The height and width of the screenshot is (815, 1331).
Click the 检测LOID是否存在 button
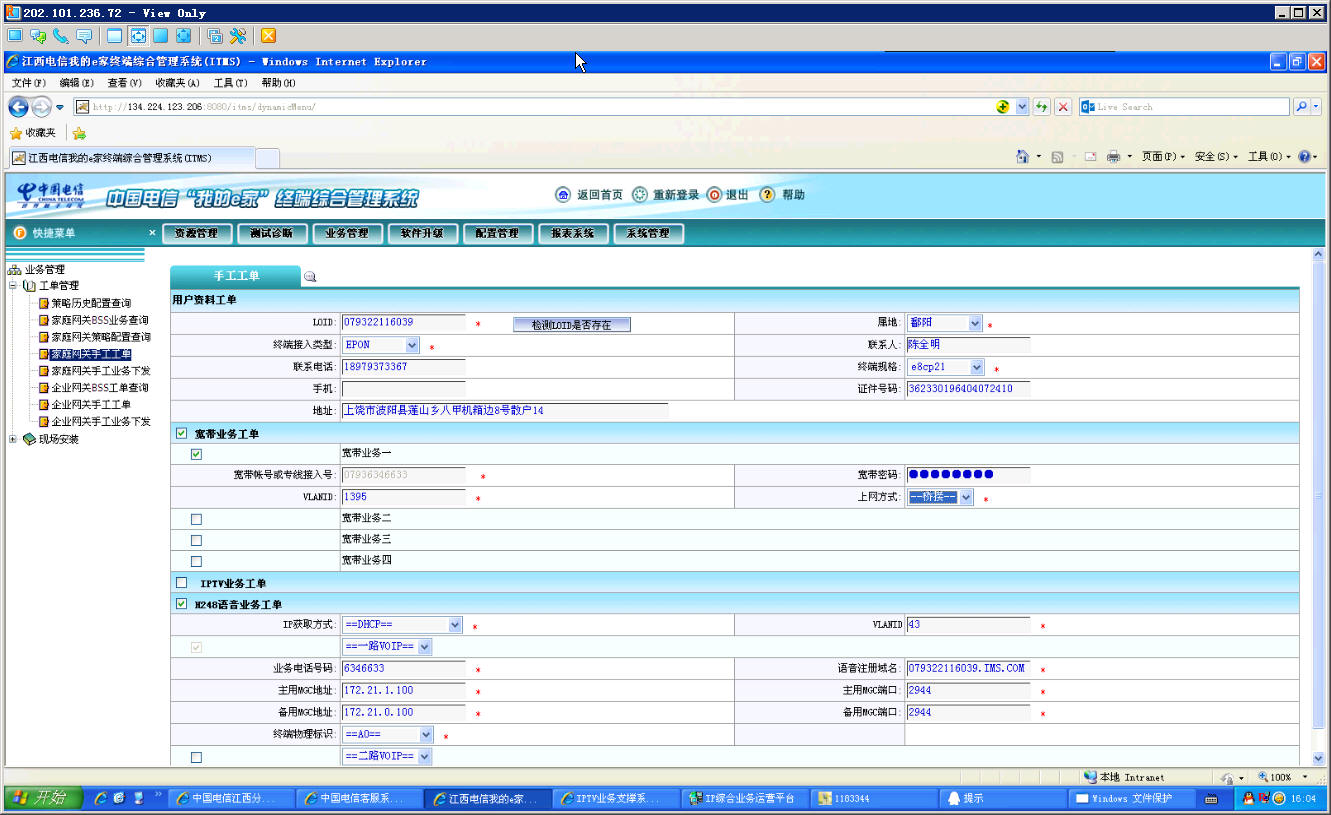pos(572,324)
